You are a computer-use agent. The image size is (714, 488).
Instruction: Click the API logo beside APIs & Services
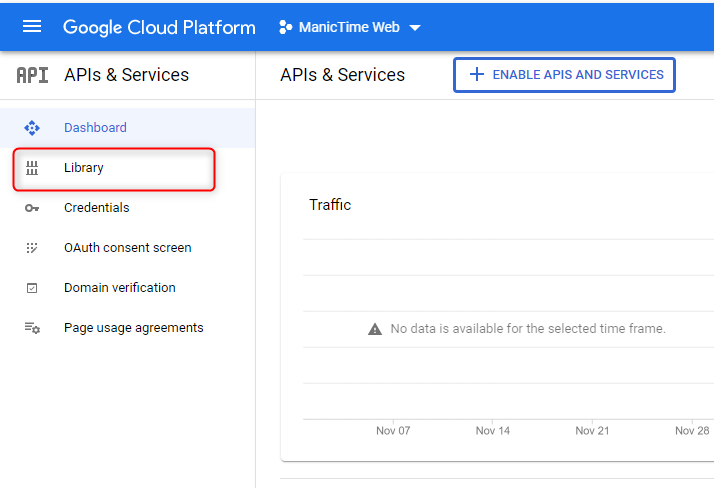[32, 75]
